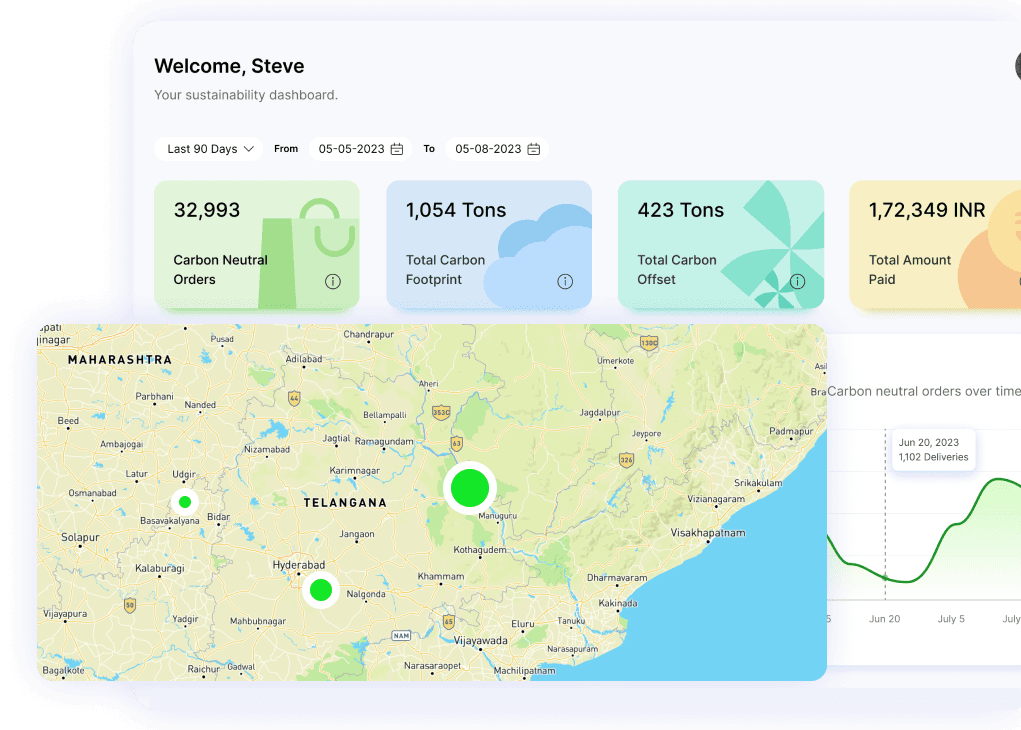
Task: Open calendar icon in To date field
Action: click(x=533, y=149)
